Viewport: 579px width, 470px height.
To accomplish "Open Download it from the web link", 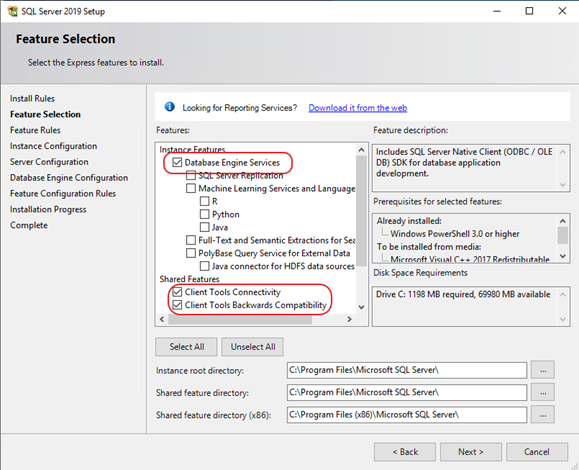I will pos(358,108).
